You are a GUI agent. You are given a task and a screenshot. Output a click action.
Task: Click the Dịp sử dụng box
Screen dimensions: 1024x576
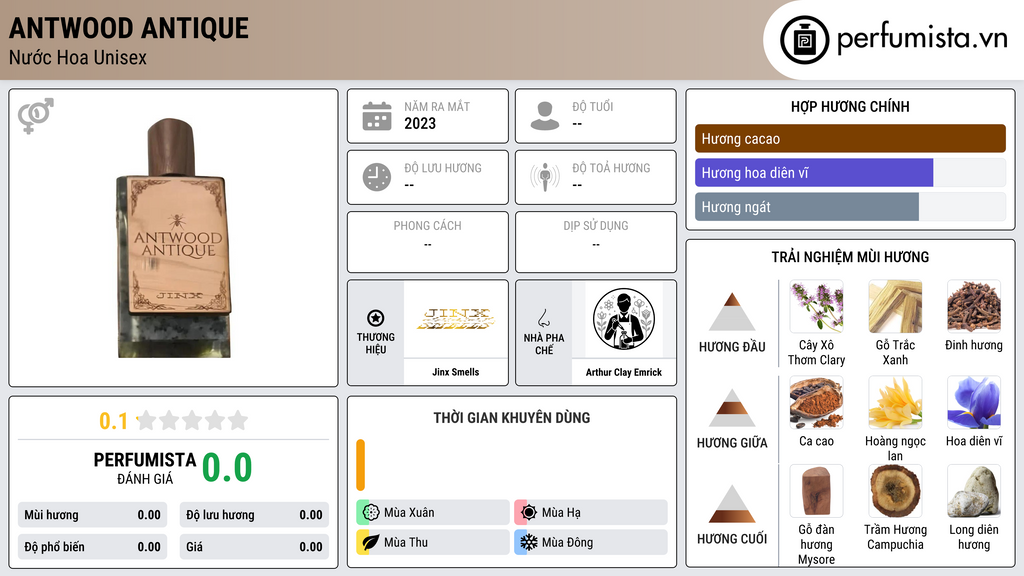tap(596, 242)
